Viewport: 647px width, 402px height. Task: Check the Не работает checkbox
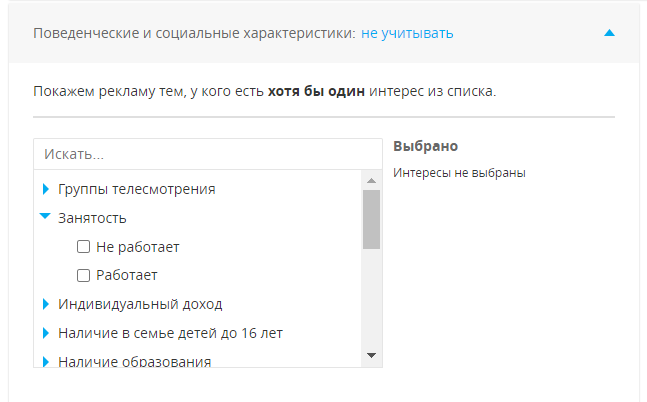(x=83, y=247)
